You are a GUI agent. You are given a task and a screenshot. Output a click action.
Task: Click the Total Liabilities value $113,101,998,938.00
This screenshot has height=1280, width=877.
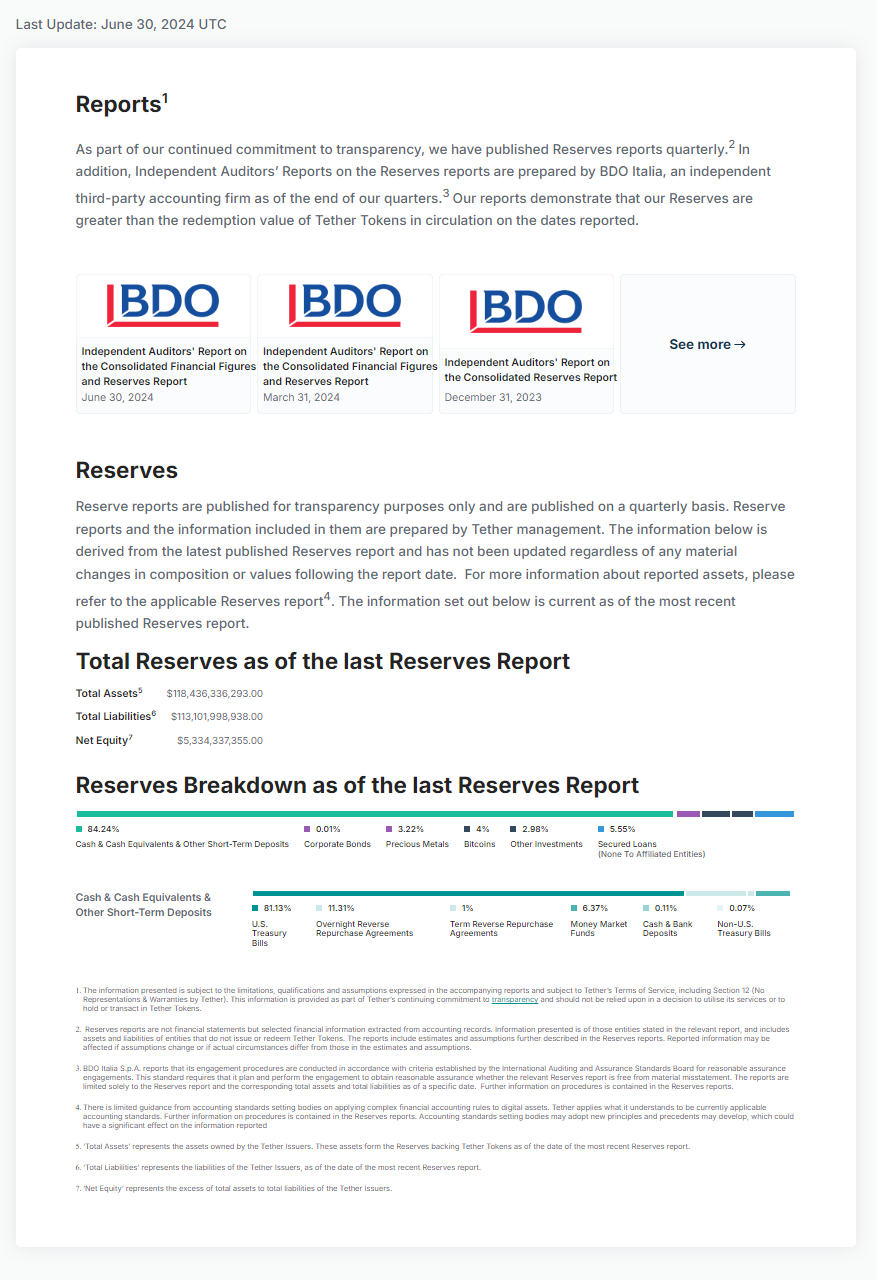coord(217,717)
